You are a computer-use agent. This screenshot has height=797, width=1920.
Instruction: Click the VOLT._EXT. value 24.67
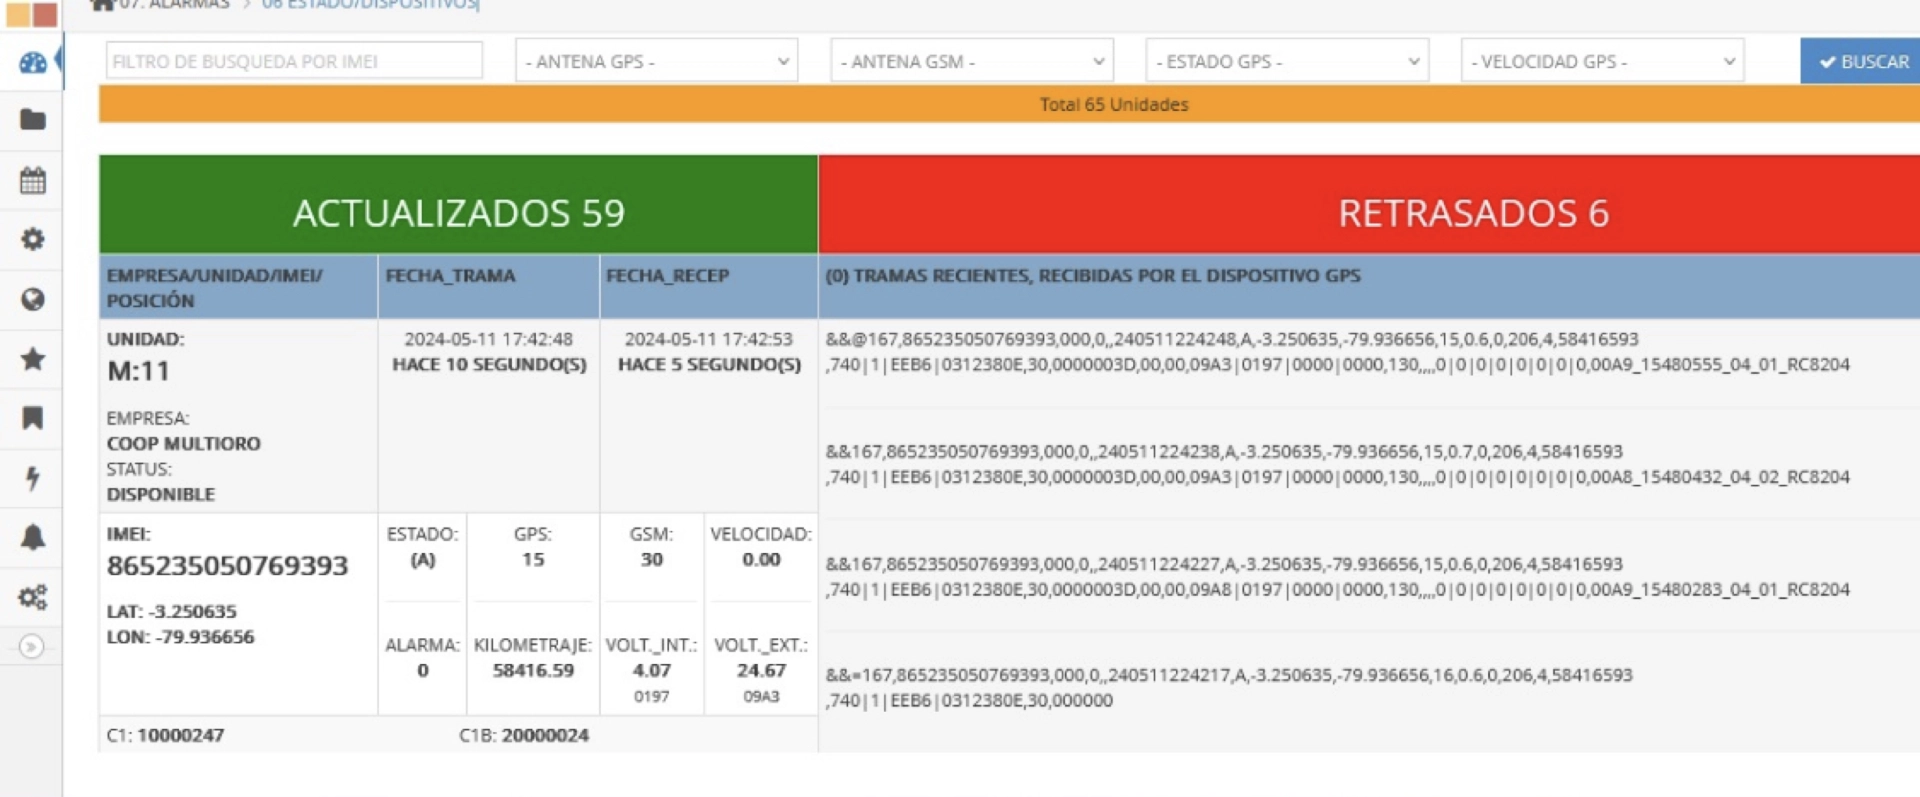click(761, 671)
